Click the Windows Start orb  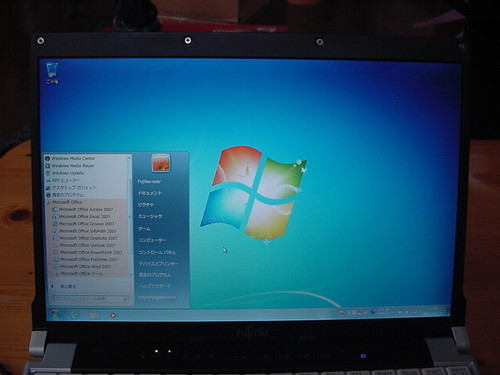pos(55,314)
